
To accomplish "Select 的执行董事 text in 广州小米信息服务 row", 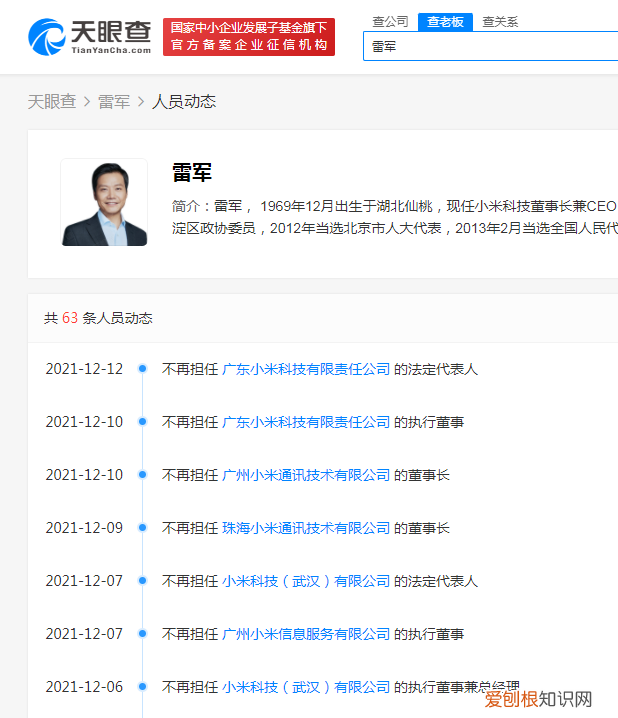I will [x=429, y=635].
